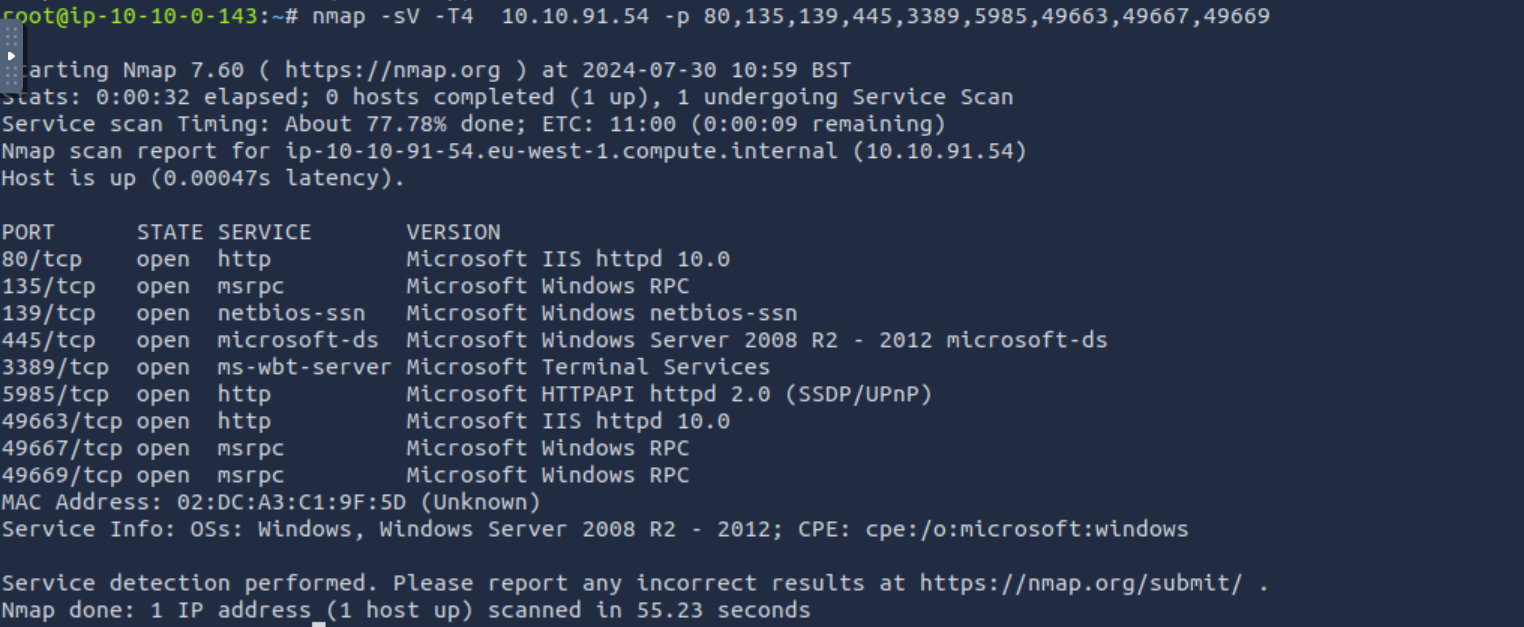Click the 5985/tcp port entry
Image resolution: width=1524 pixels, height=627 pixels.
click(55, 394)
